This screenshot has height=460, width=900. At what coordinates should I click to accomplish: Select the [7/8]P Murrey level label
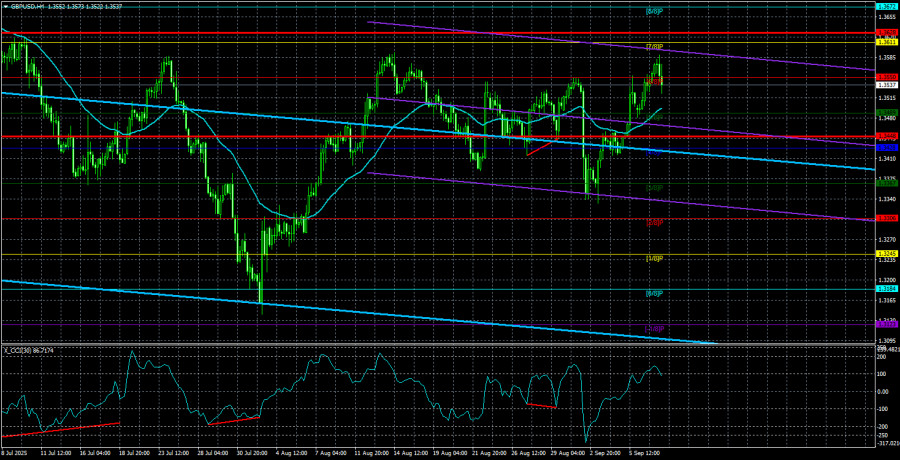click(x=654, y=47)
